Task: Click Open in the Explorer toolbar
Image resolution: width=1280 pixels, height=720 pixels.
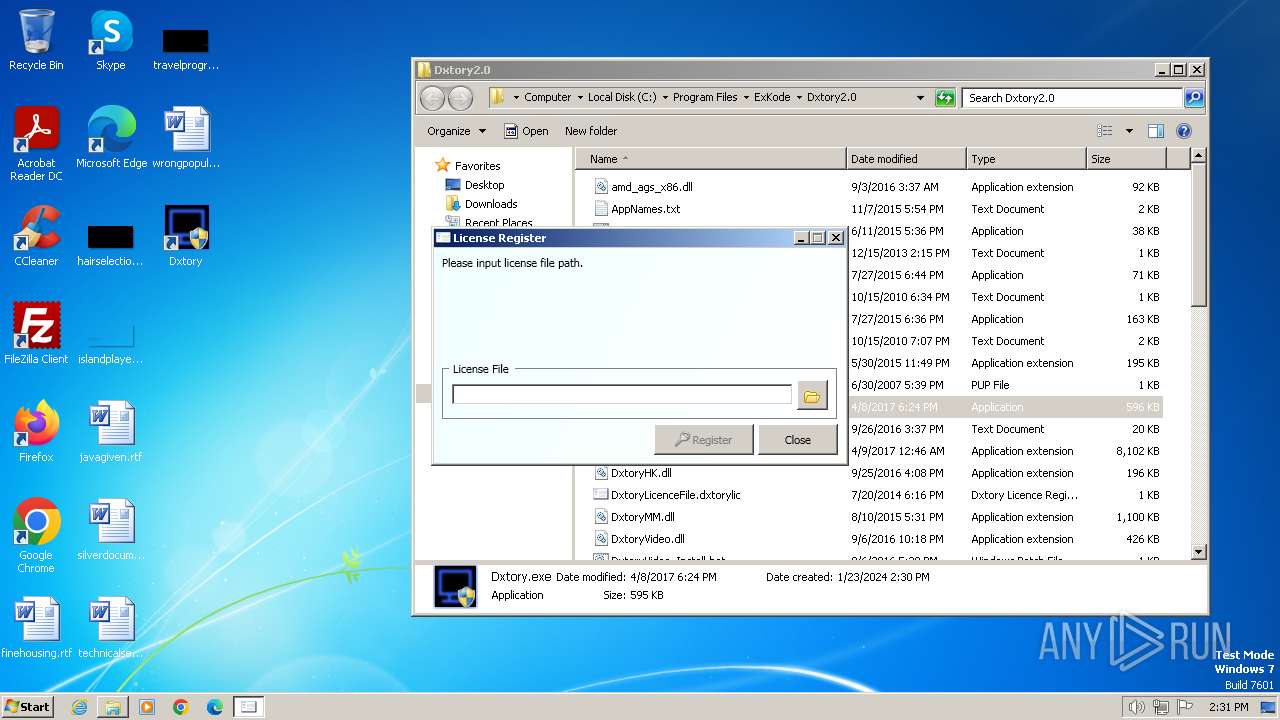Action: point(526,131)
